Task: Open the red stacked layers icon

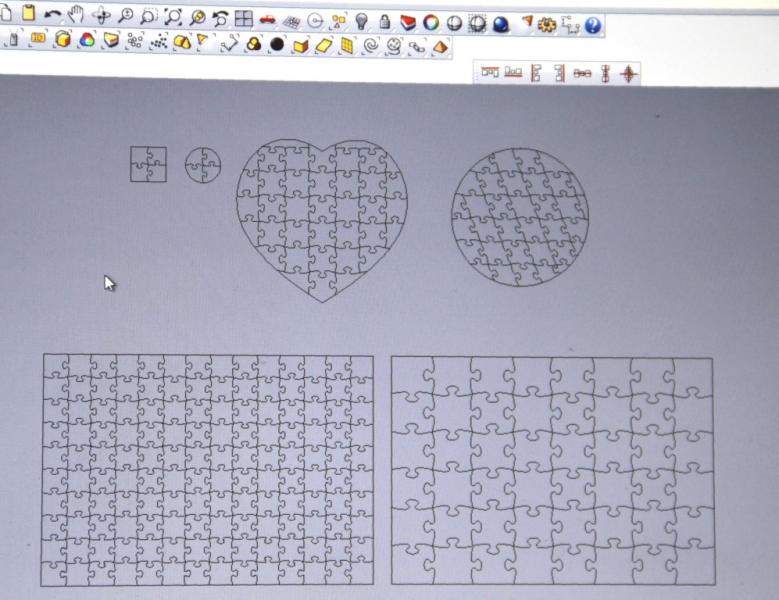Action: point(408,22)
